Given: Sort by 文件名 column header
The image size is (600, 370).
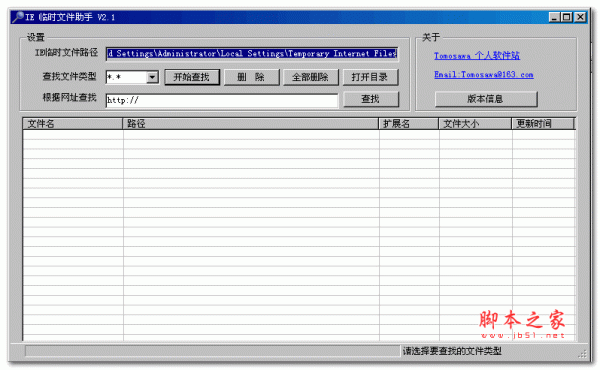Looking at the screenshot, I should point(73,124).
